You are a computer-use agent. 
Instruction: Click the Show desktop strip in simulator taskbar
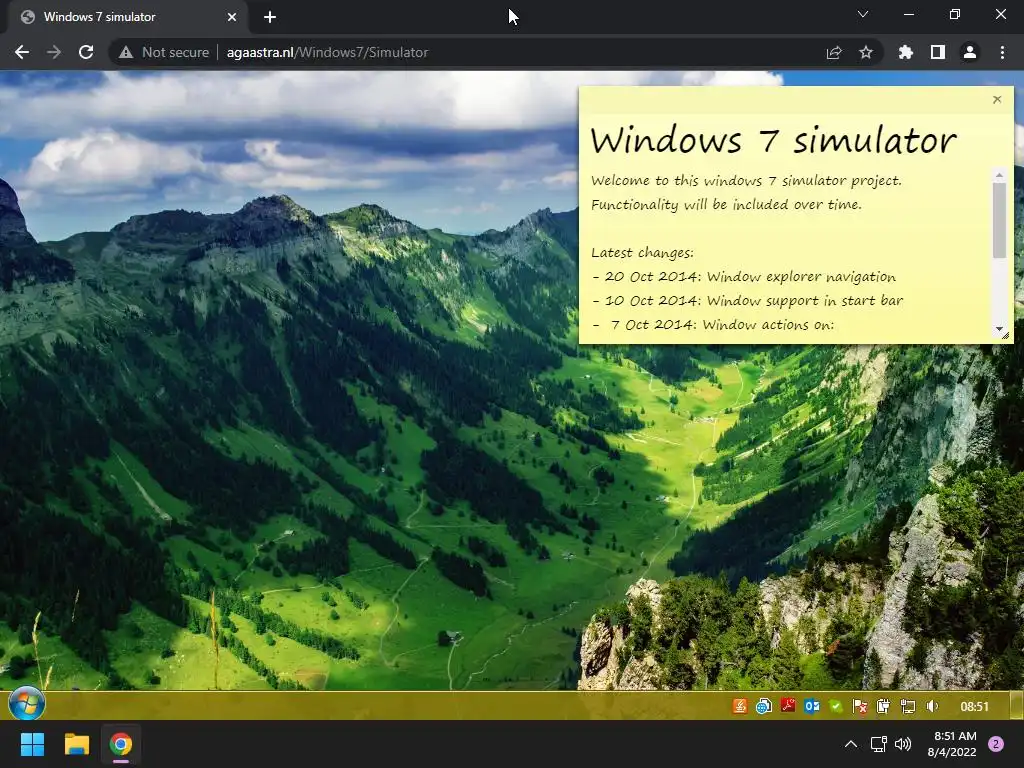point(1017,705)
